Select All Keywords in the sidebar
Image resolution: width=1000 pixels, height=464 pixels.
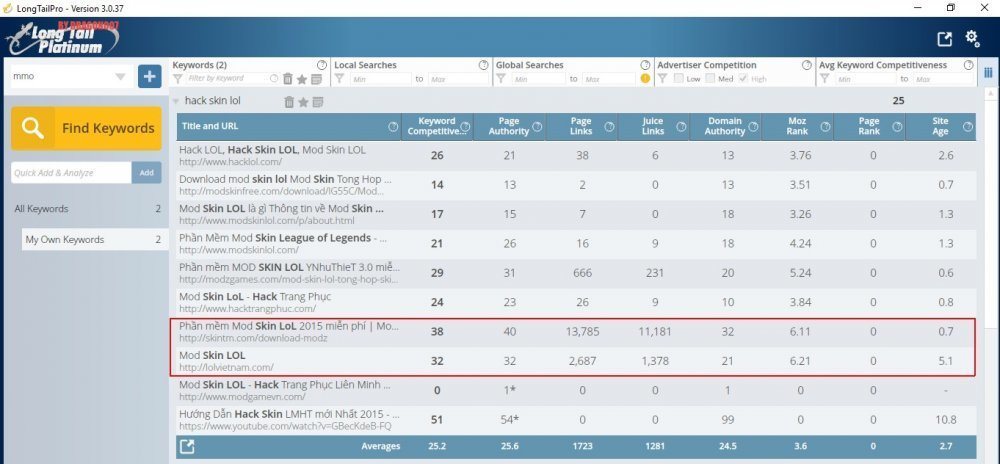point(86,209)
